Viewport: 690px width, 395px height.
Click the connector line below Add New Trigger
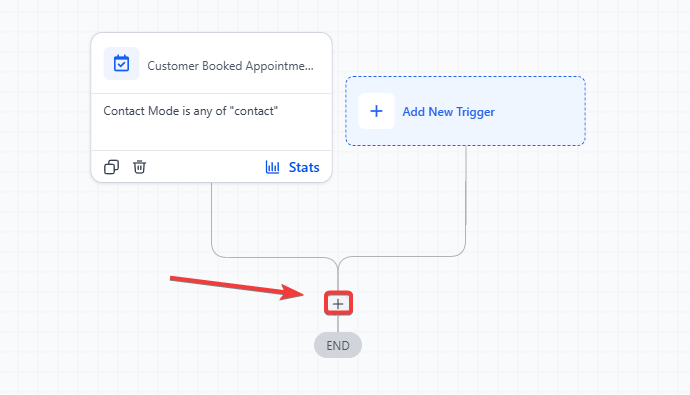click(466, 198)
